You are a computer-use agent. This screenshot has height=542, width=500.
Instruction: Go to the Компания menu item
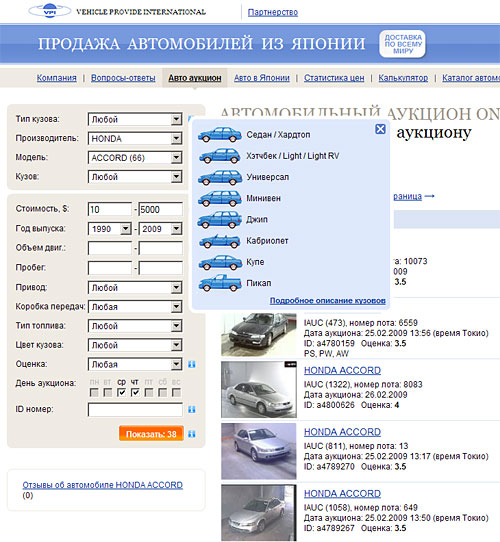pyautogui.click(x=57, y=78)
